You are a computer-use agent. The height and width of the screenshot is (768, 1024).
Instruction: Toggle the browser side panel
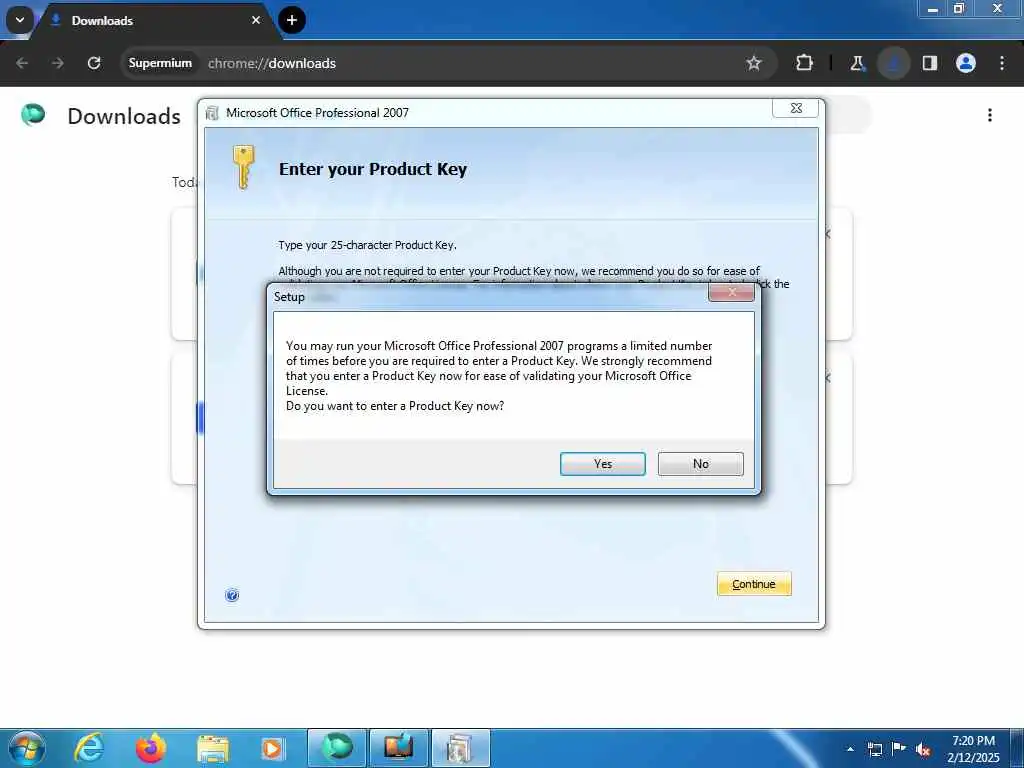point(930,63)
